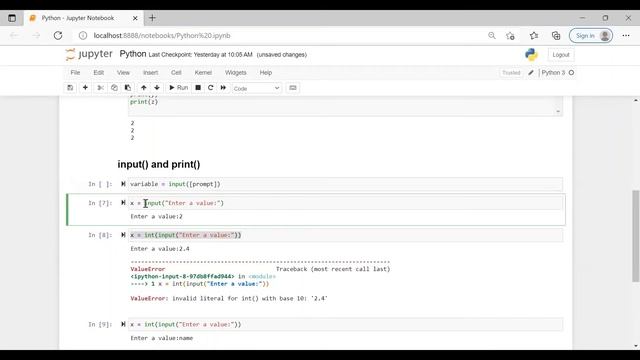
Task: Move selected cell down with the arrow icon
Action: [x=157, y=88]
